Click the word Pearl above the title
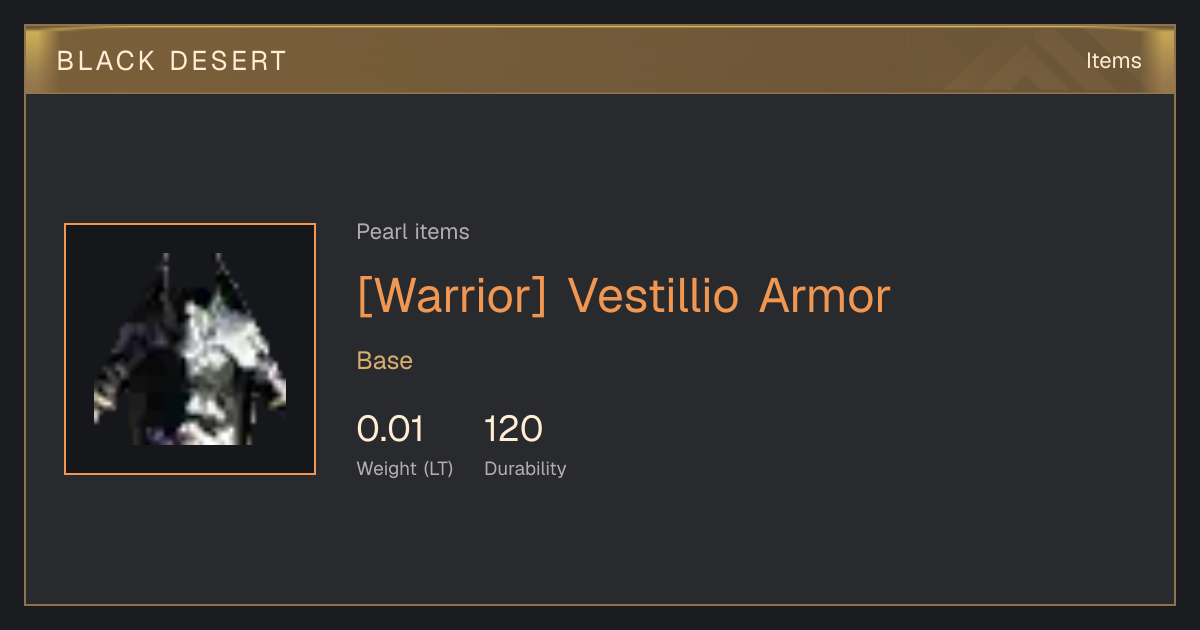Screen dimensions: 1200x630 pos(379,232)
